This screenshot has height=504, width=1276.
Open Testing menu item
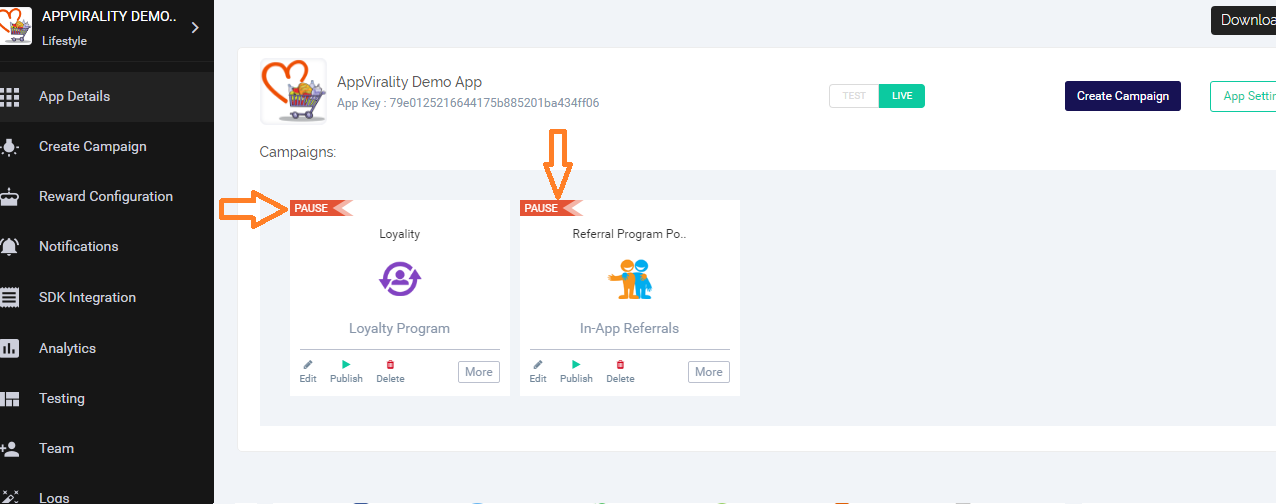click(107, 399)
